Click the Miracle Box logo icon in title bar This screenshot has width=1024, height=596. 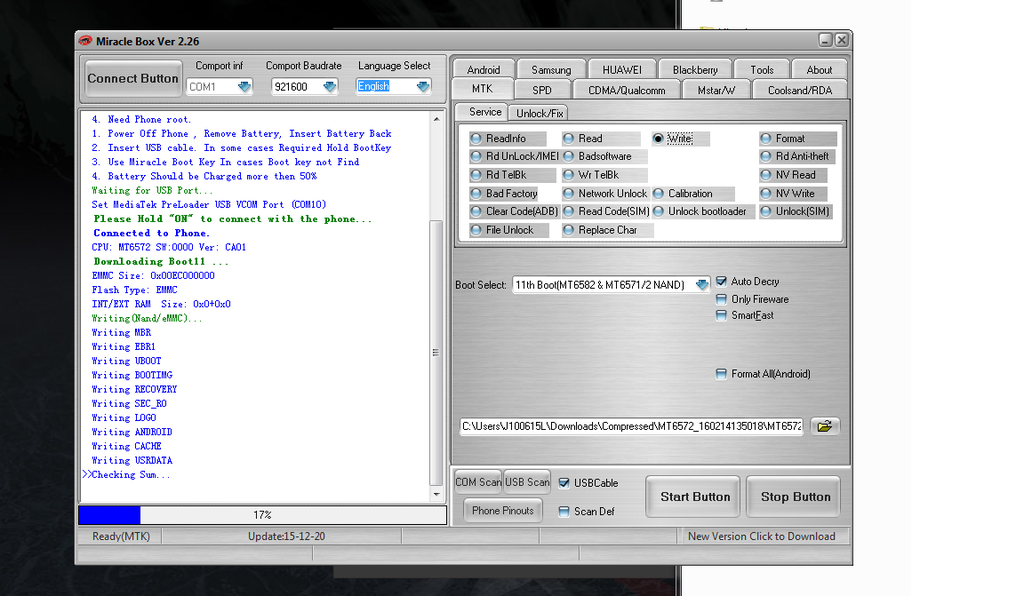[x=85, y=41]
